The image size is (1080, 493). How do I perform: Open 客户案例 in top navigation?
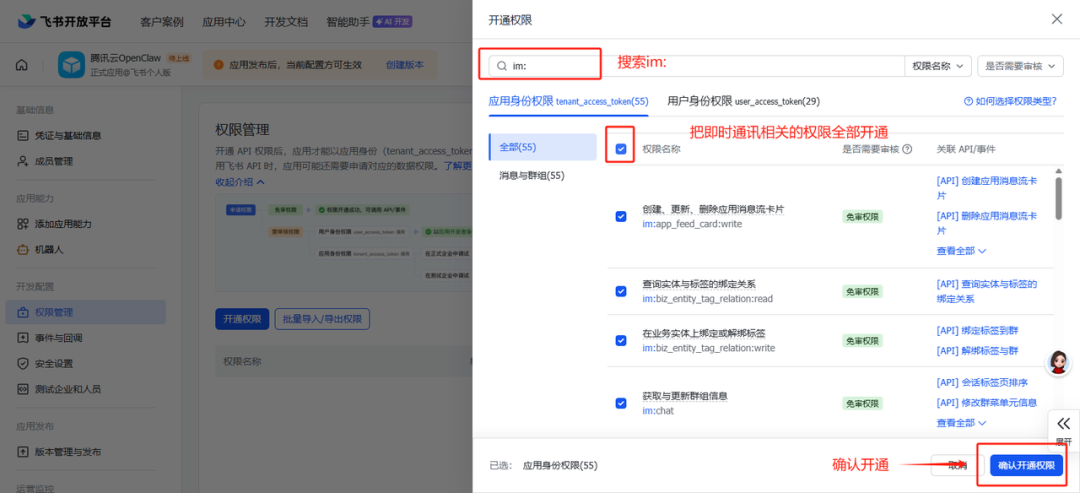pyautogui.click(x=162, y=21)
